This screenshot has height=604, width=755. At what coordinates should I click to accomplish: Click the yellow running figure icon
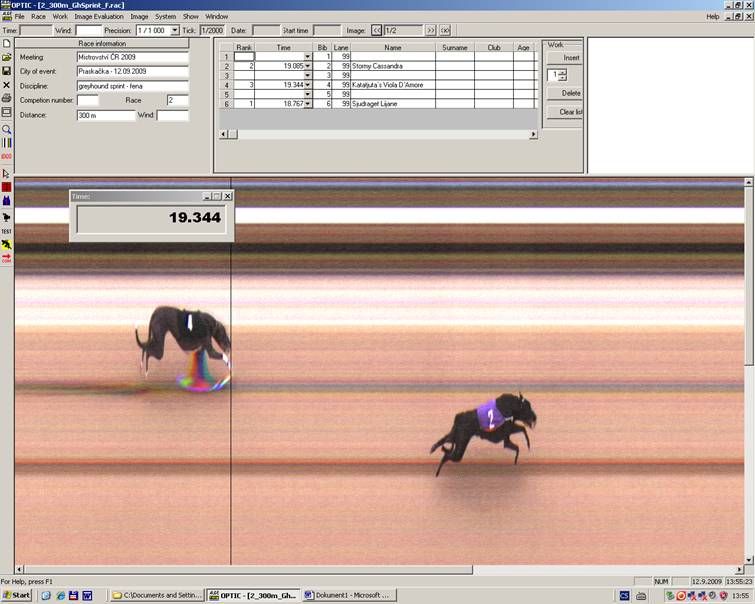6,245
